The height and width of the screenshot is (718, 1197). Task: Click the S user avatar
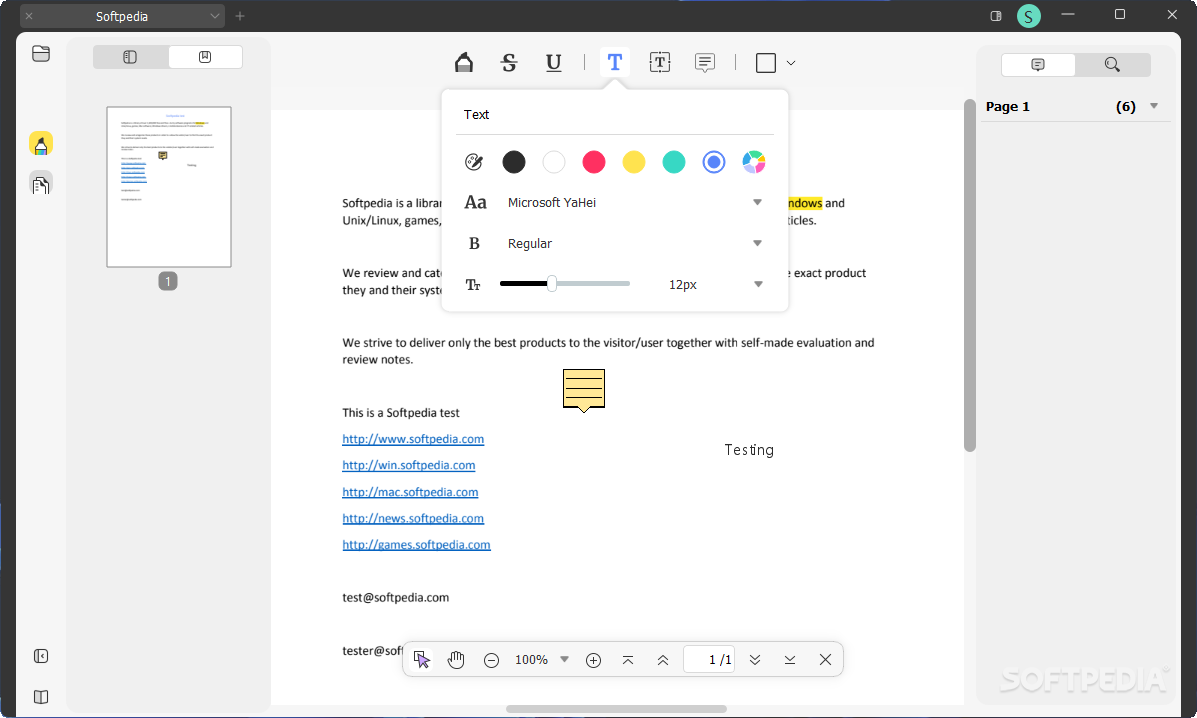[1028, 16]
